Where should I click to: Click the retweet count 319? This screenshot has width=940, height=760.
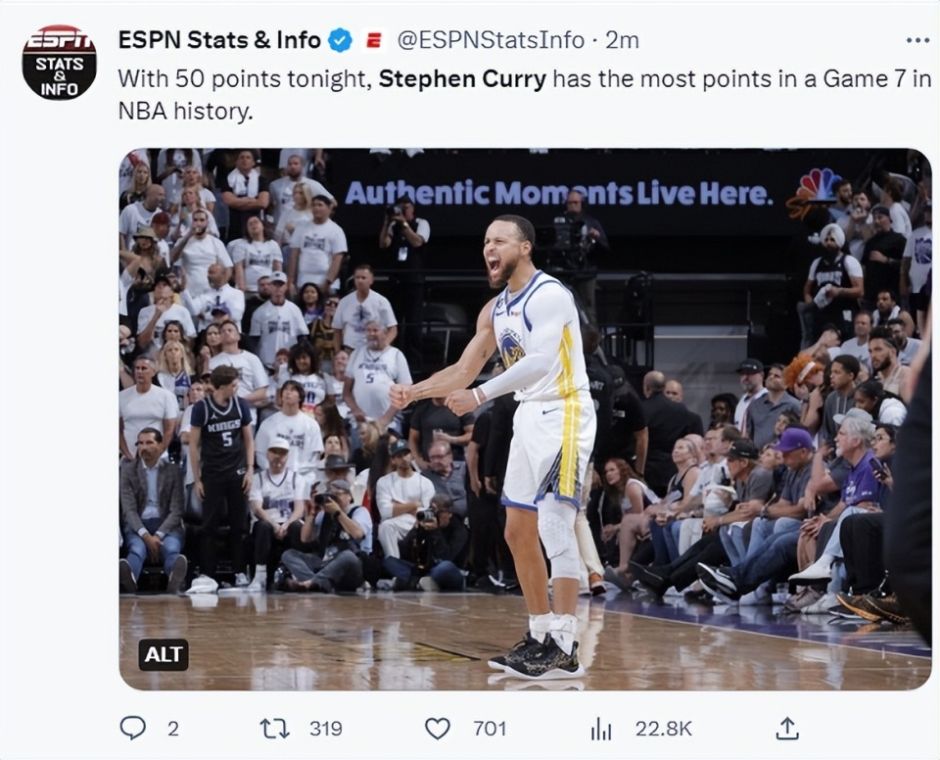coord(325,729)
